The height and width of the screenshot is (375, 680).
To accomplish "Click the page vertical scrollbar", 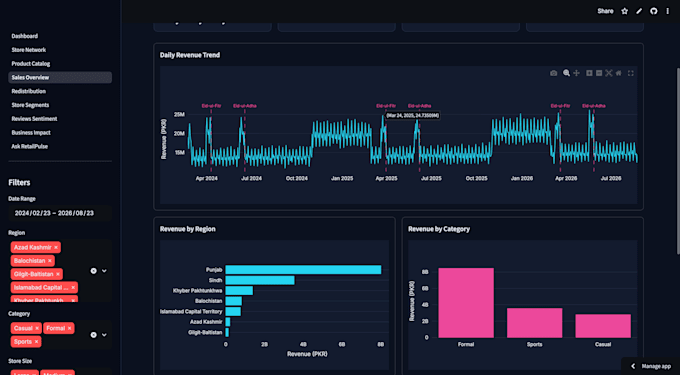I will [x=678, y=160].
